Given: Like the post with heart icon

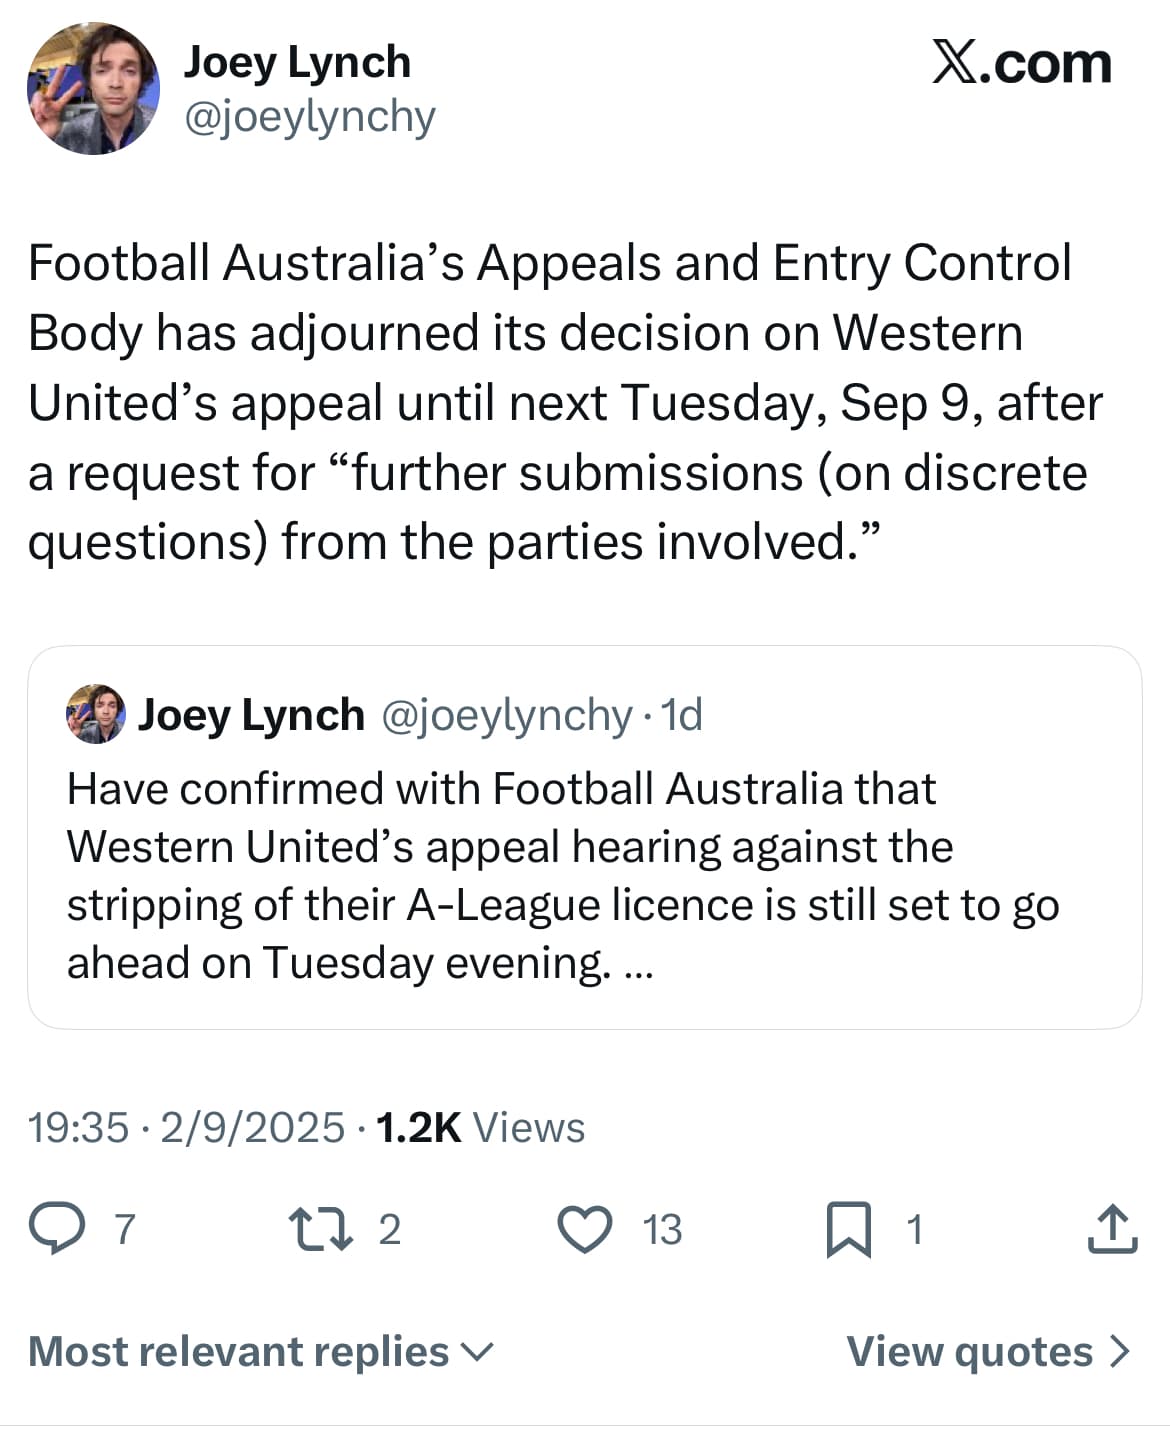Looking at the screenshot, I should (584, 1229).
